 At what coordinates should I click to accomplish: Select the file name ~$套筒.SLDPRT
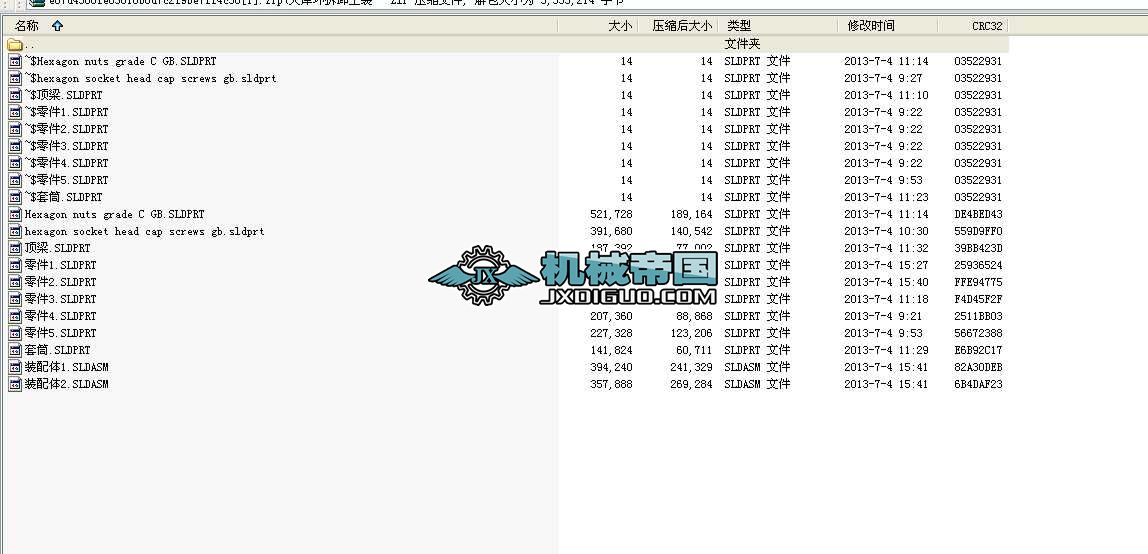(64, 197)
